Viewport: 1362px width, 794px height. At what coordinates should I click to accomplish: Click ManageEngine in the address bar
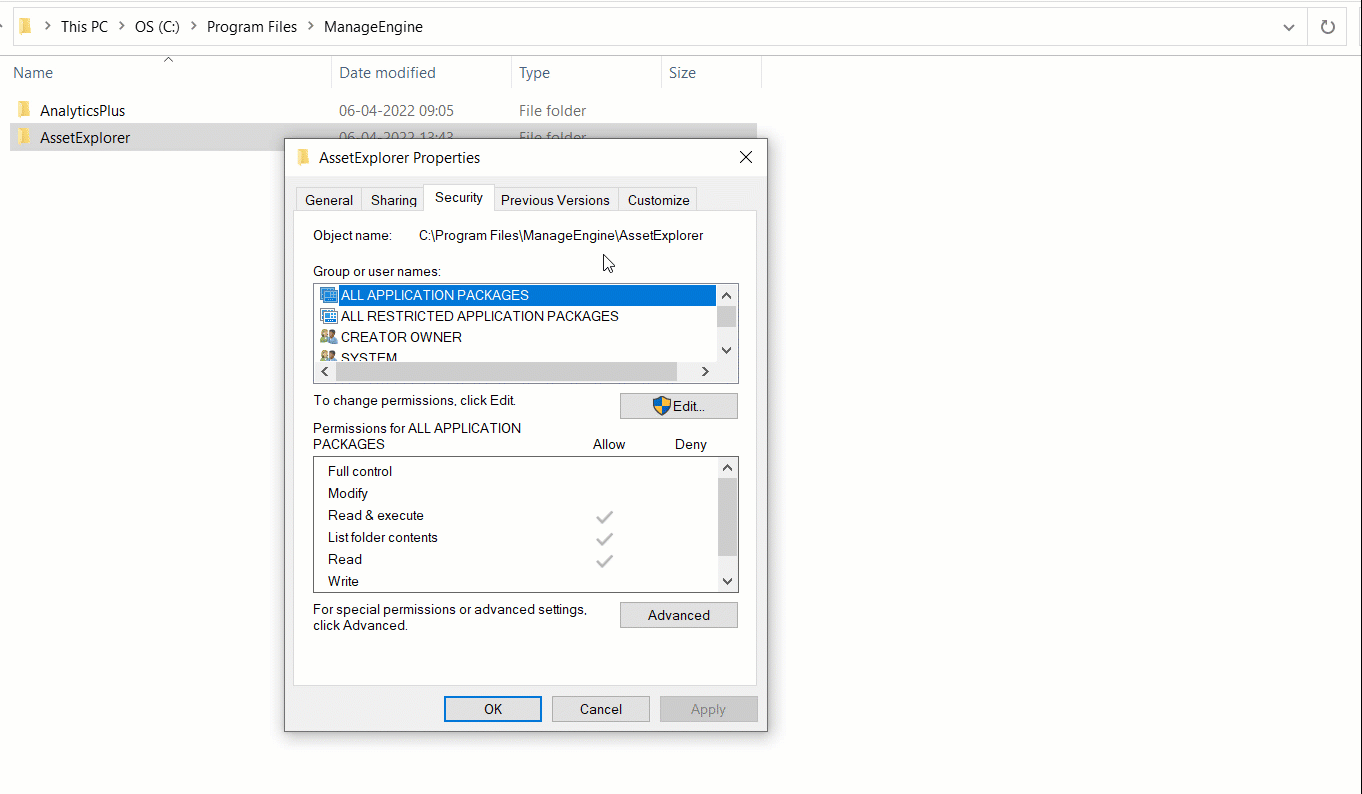click(373, 27)
